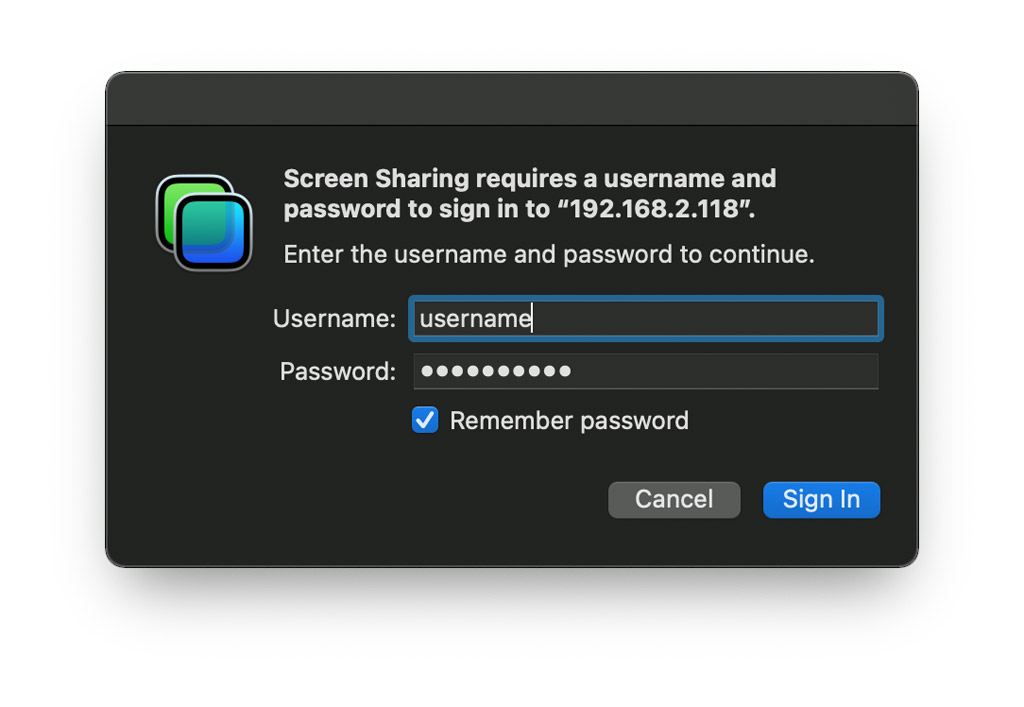The image size is (1024, 707).
Task: Click the Screen Sharing badge beside the message
Action: click(x=203, y=220)
